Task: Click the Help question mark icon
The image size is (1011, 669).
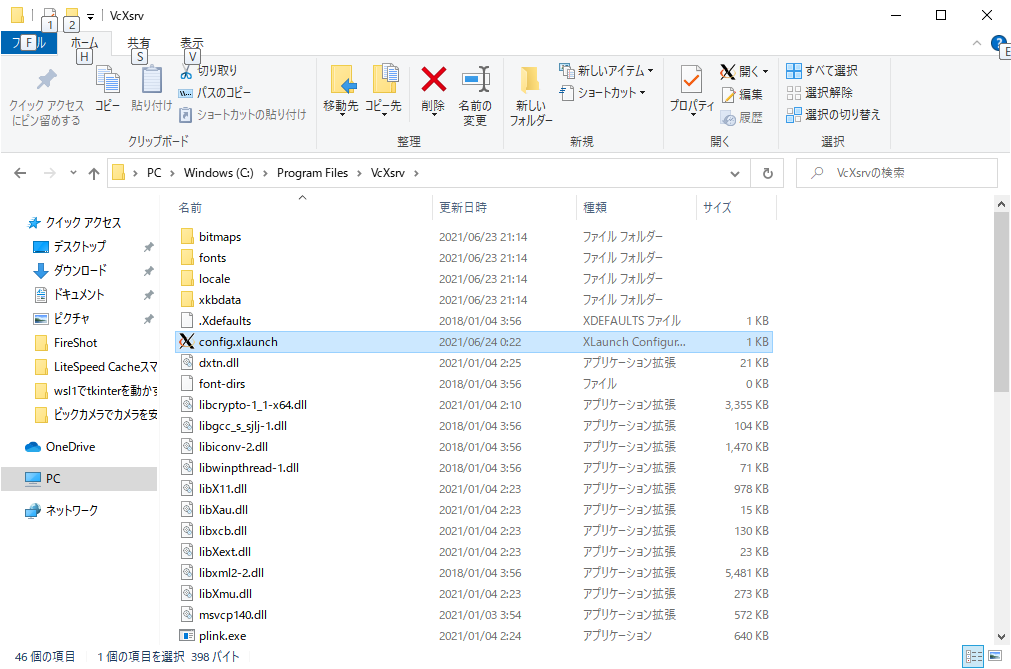Action: [999, 44]
